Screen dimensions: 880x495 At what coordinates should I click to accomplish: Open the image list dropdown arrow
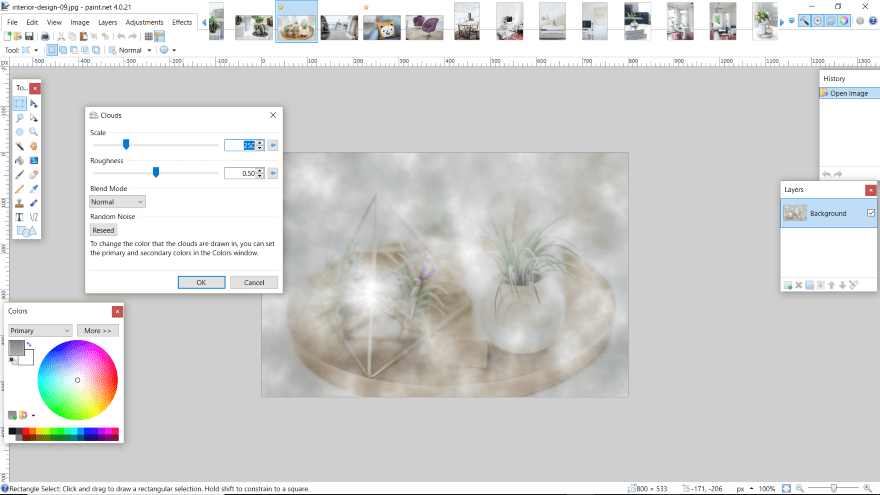[x=791, y=21]
